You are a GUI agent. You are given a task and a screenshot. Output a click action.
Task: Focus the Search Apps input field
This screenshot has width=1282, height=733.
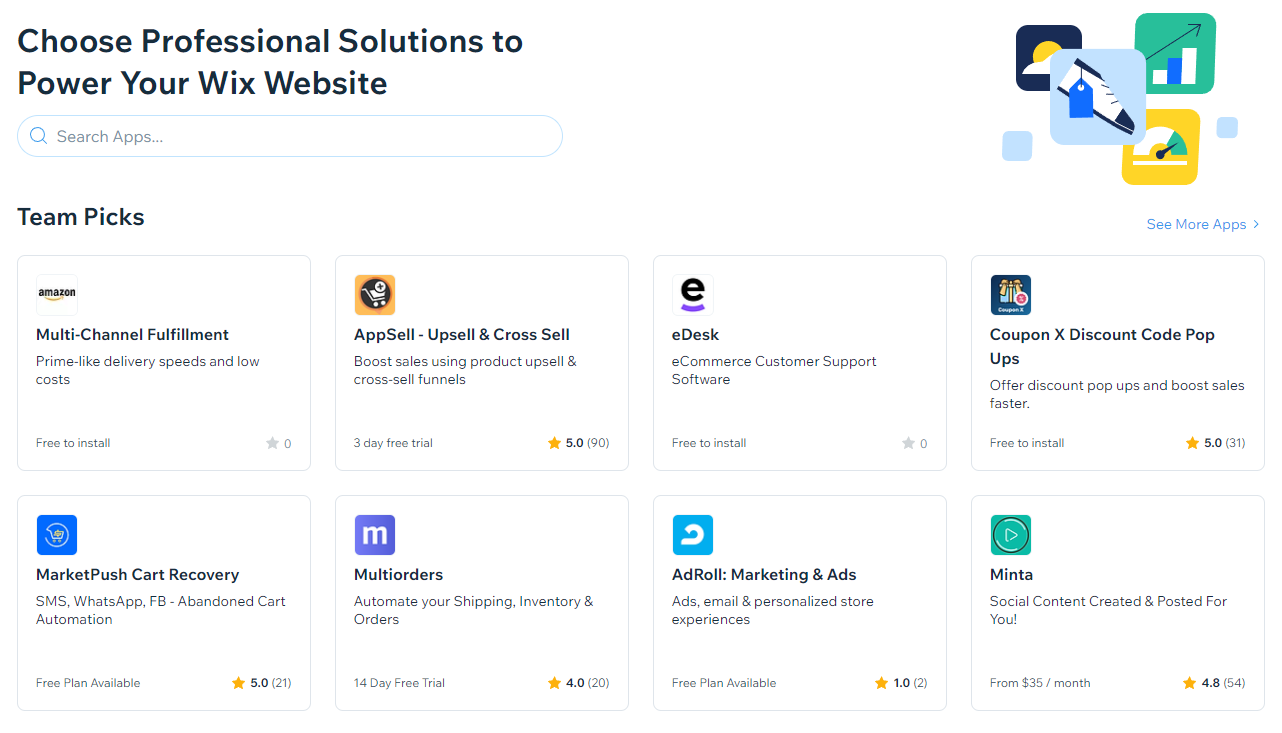pyautogui.click(x=290, y=136)
